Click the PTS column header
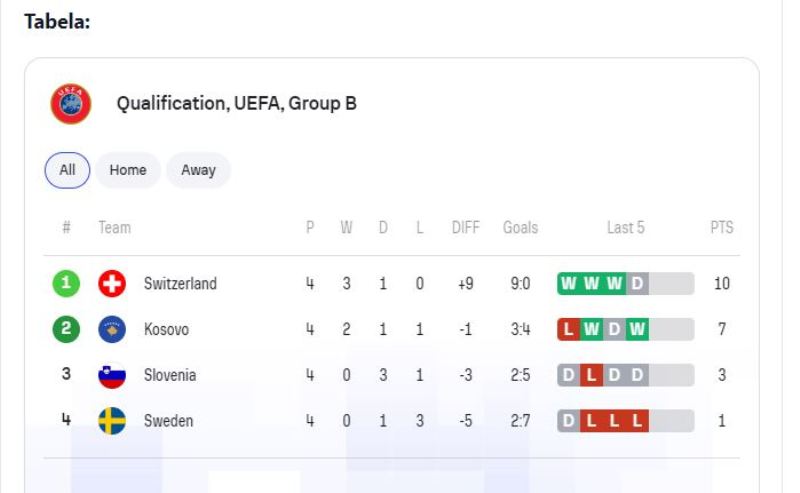 [721, 228]
